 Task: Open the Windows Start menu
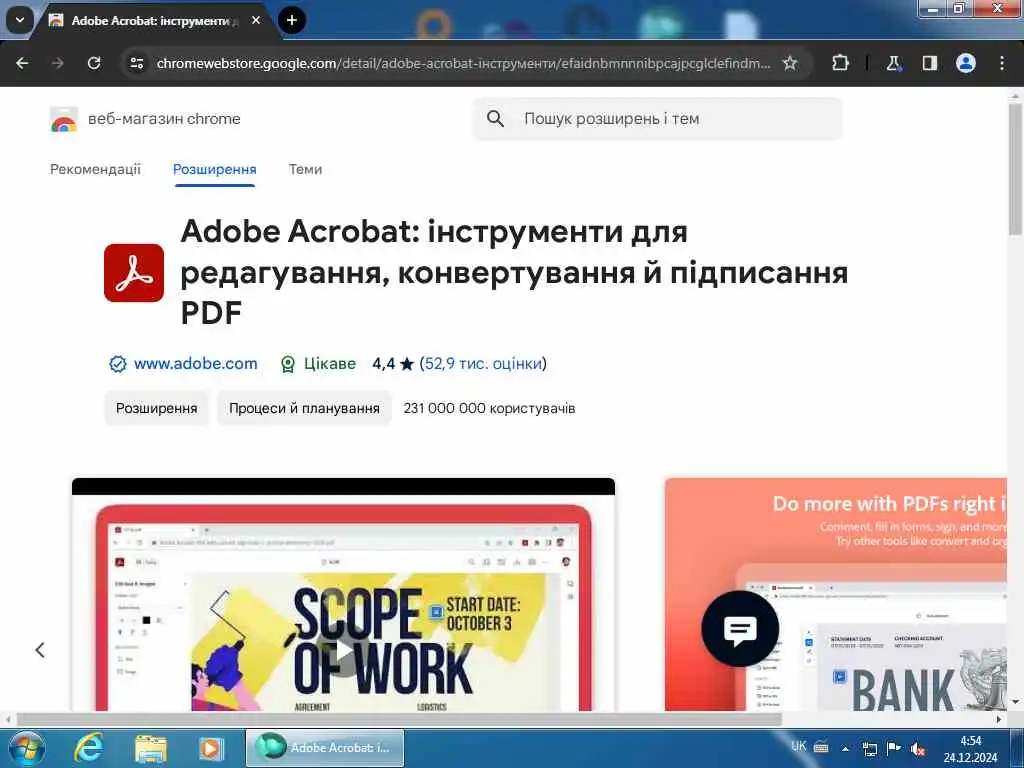tap(25, 748)
